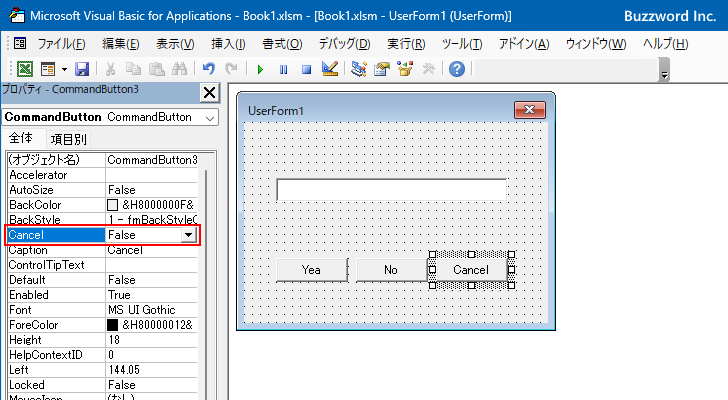Click the red close button of UserForm1
Screen dimensions: 728x400
click(x=529, y=110)
